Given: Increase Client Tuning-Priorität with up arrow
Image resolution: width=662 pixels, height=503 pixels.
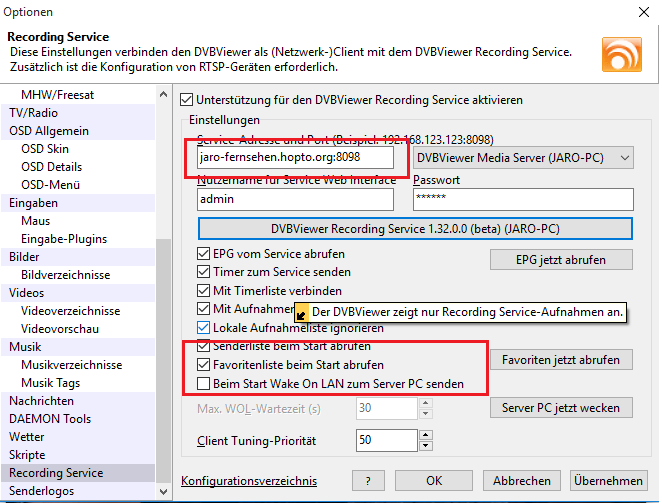Looking at the screenshot, I should (x=426, y=435).
